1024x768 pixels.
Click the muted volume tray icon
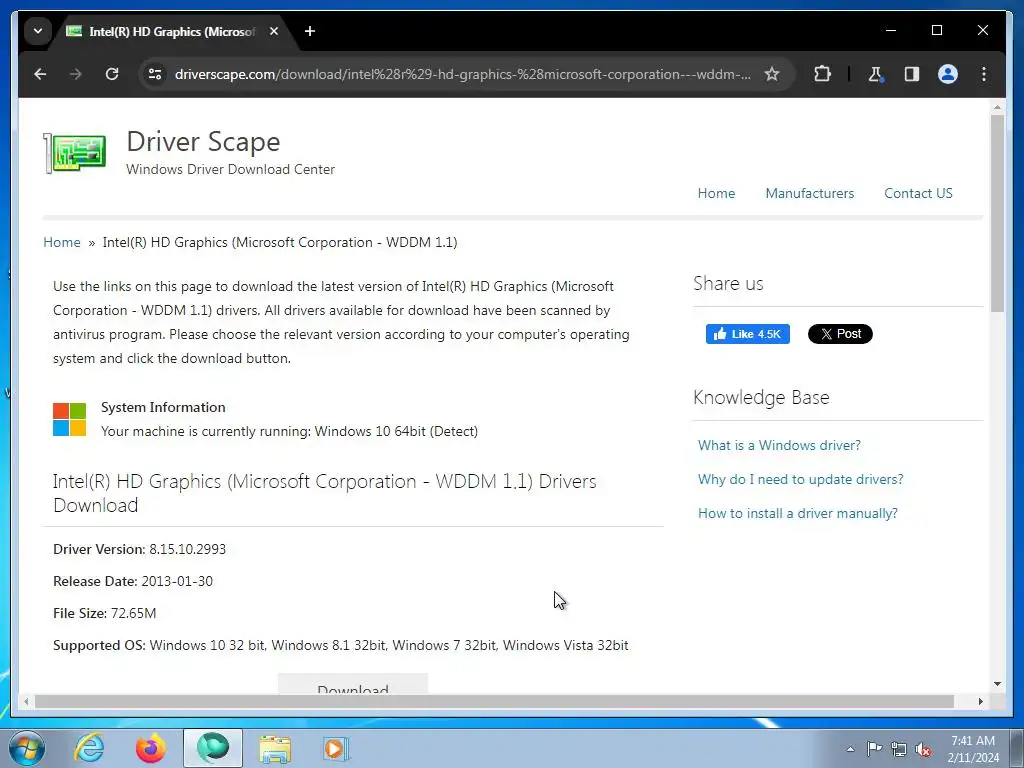[923, 749]
